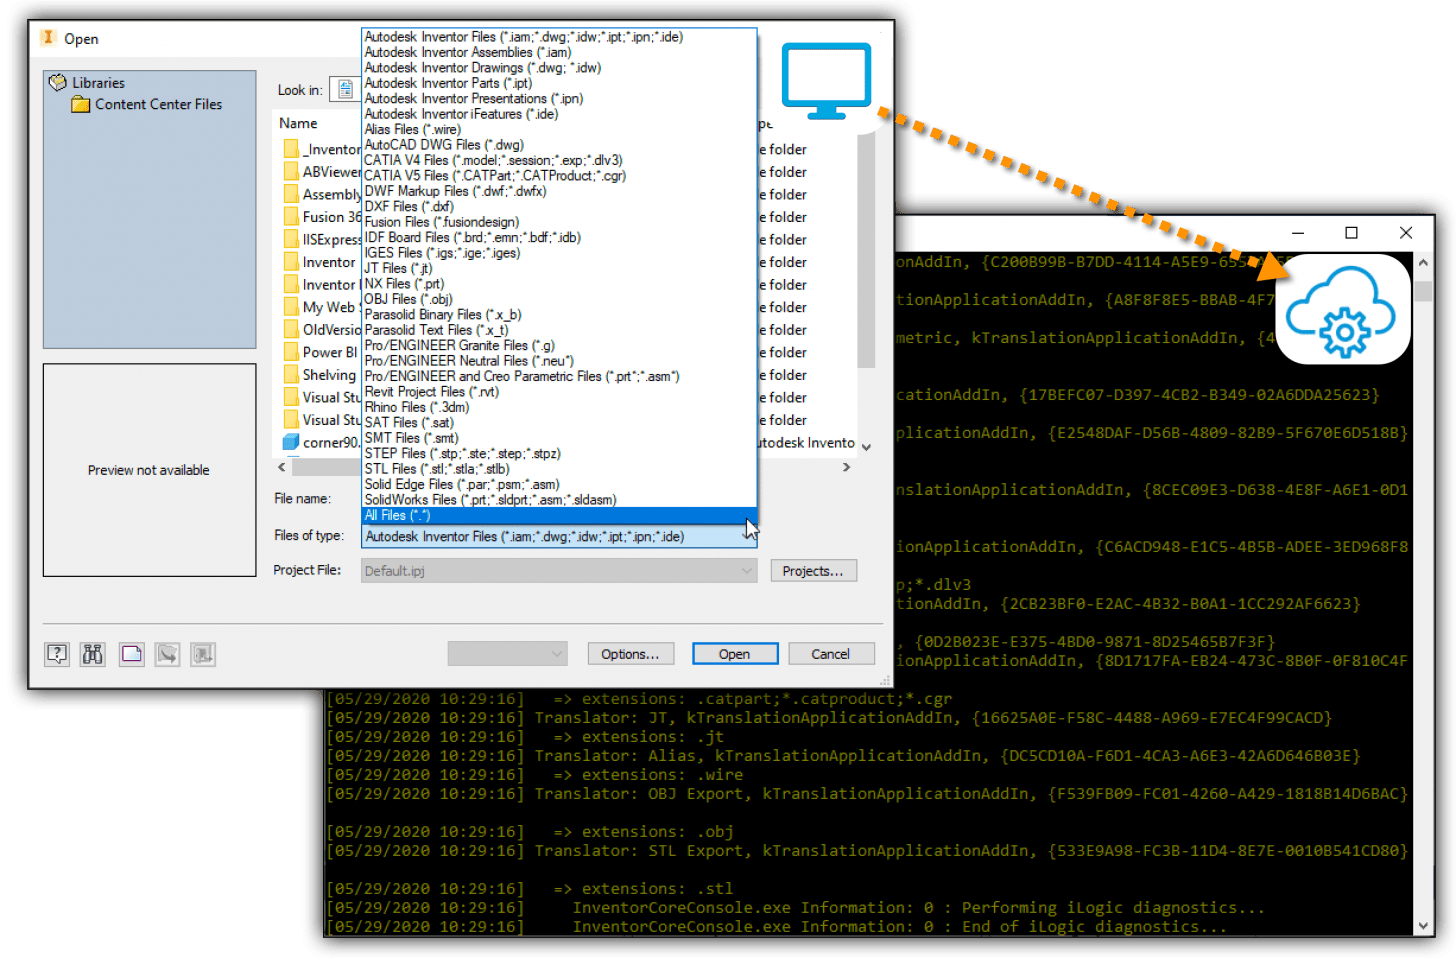Select Rhino Files (*.3dm) option

(x=417, y=407)
